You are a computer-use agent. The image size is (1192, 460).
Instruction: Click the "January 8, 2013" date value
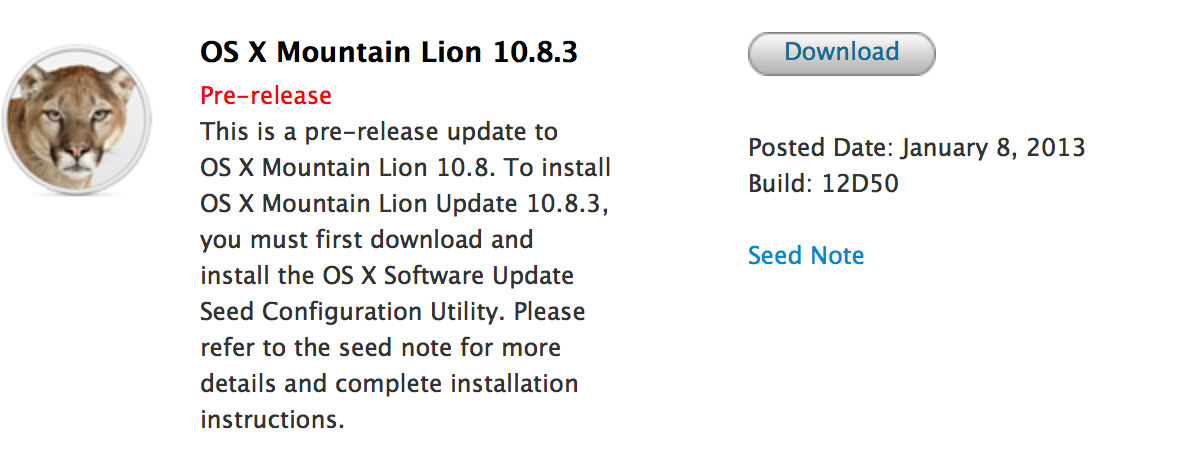993,147
